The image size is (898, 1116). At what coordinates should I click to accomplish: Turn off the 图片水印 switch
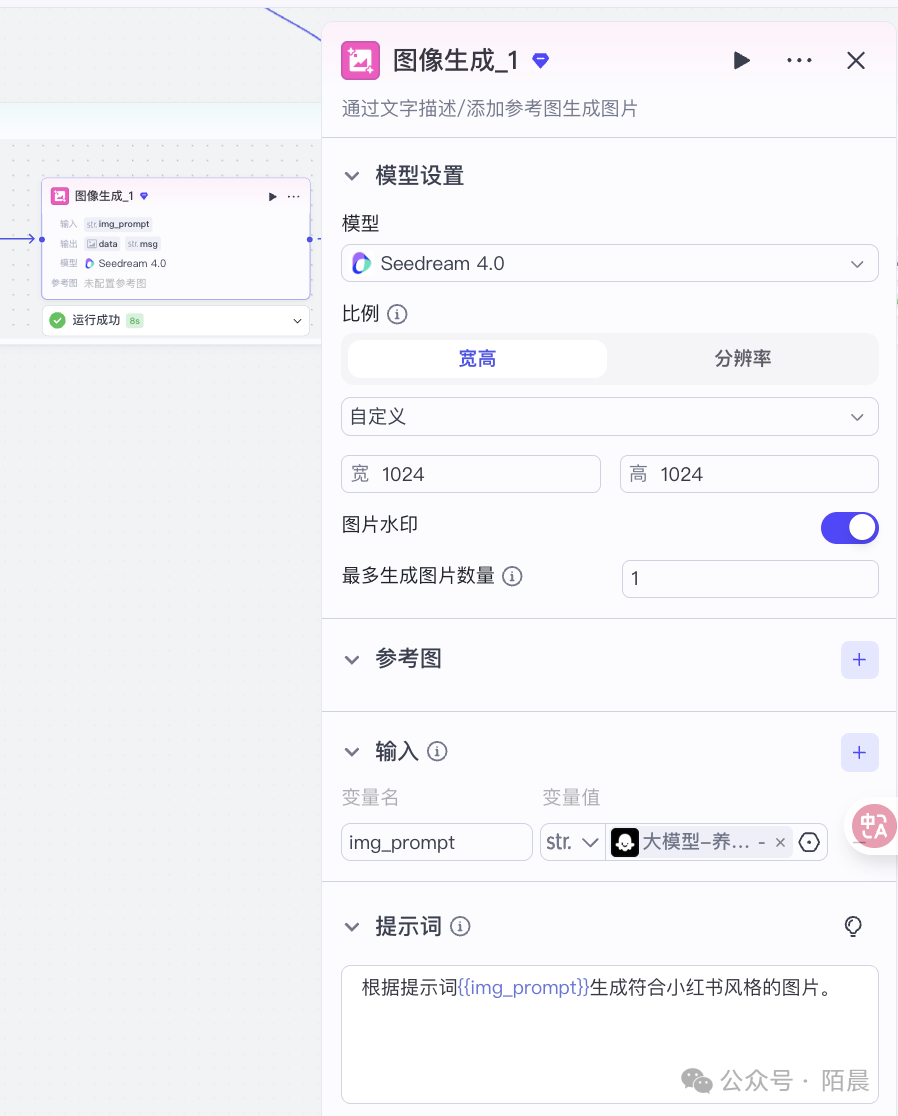tap(850, 528)
